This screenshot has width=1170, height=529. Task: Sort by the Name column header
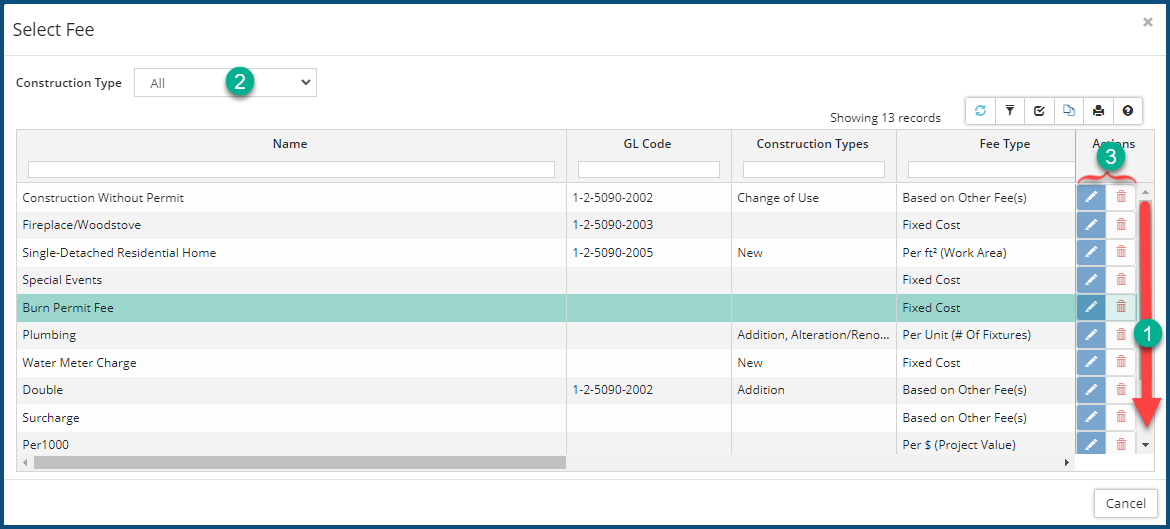[x=290, y=144]
